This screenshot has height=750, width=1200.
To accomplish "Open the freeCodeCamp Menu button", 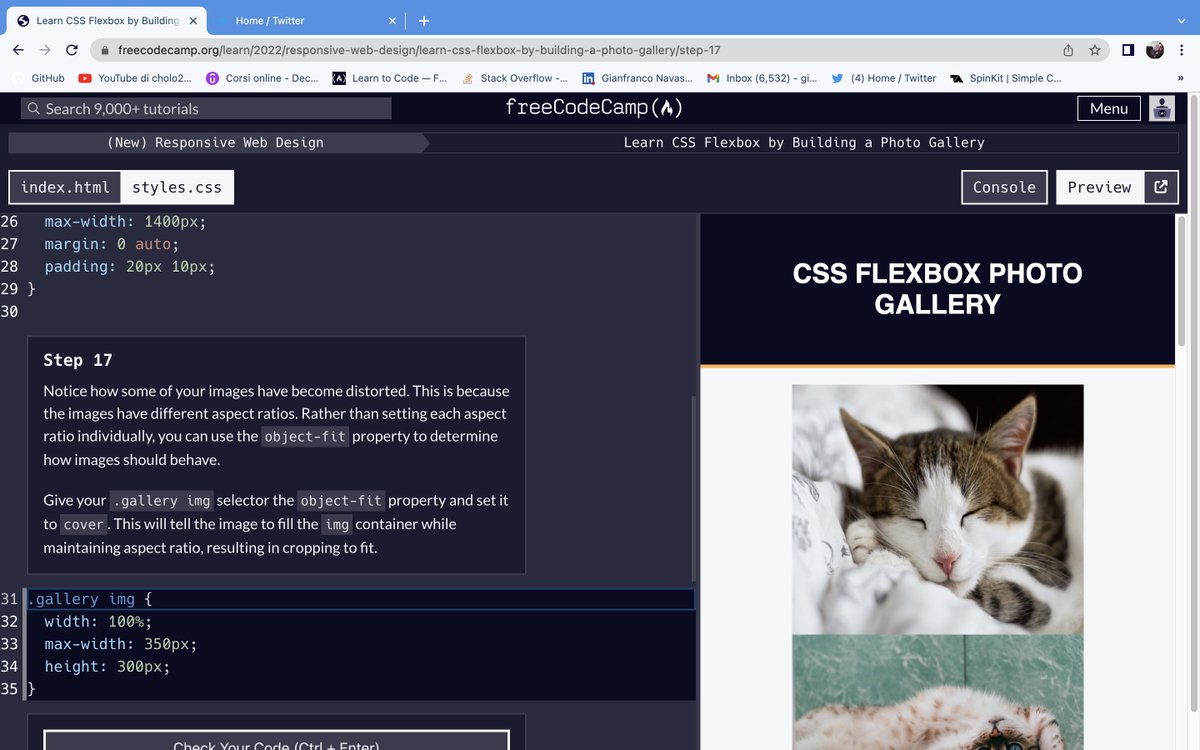I will coord(1108,108).
